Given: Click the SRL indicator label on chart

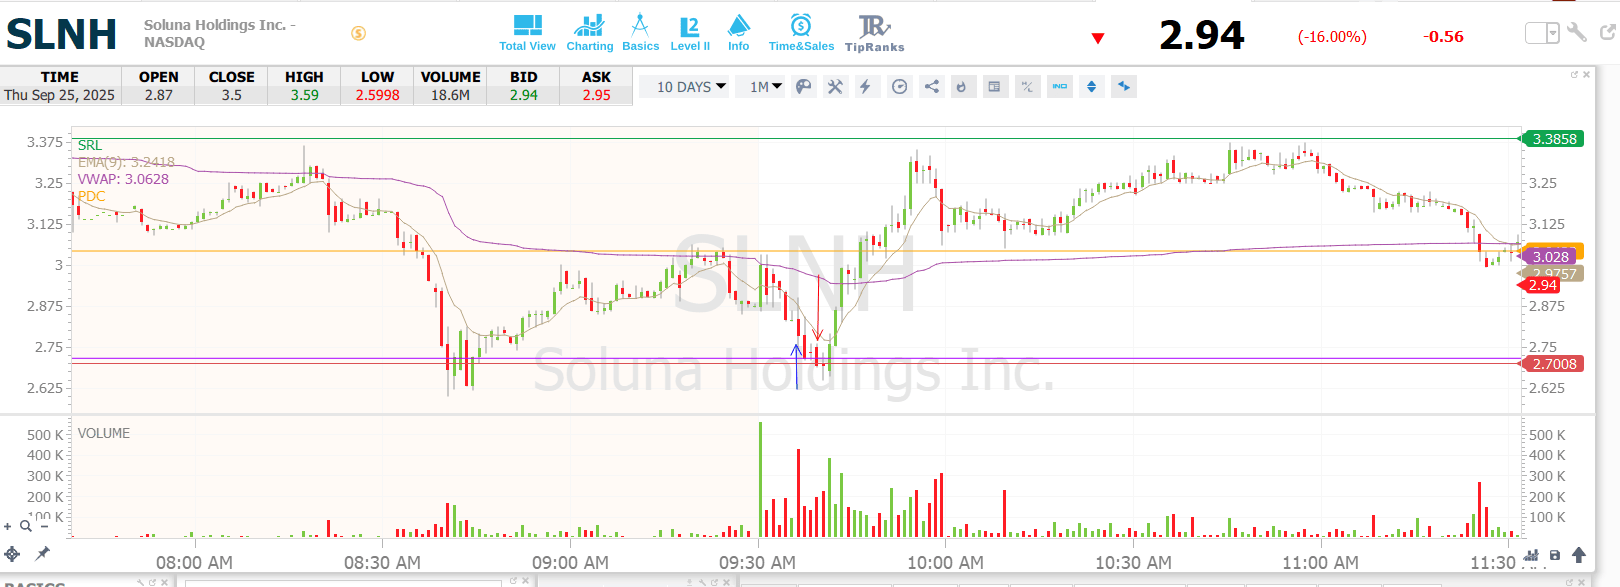Looking at the screenshot, I should pos(90,145).
